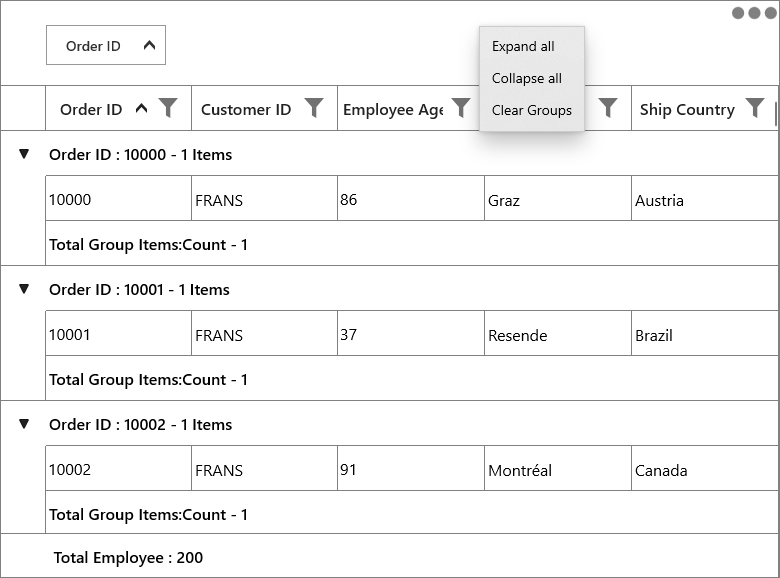Toggle sort arrow in Order ID group chip
This screenshot has width=780, height=578.
click(x=149, y=45)
